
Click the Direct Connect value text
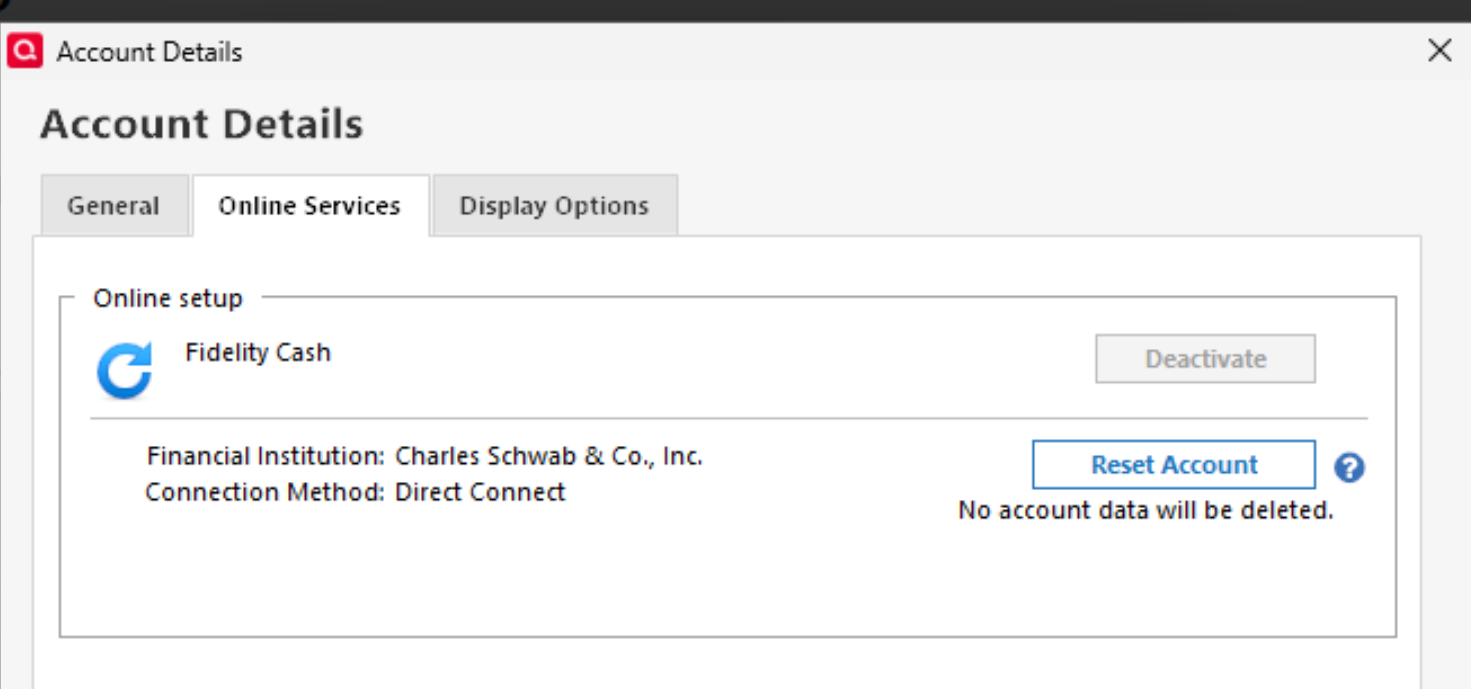tap(480, 492)
